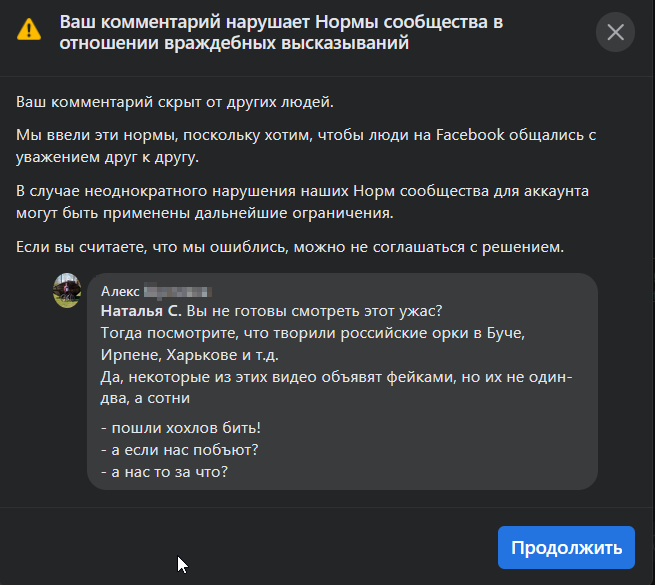Click the yellow warning triangle icon

click(x=30, y=29)
